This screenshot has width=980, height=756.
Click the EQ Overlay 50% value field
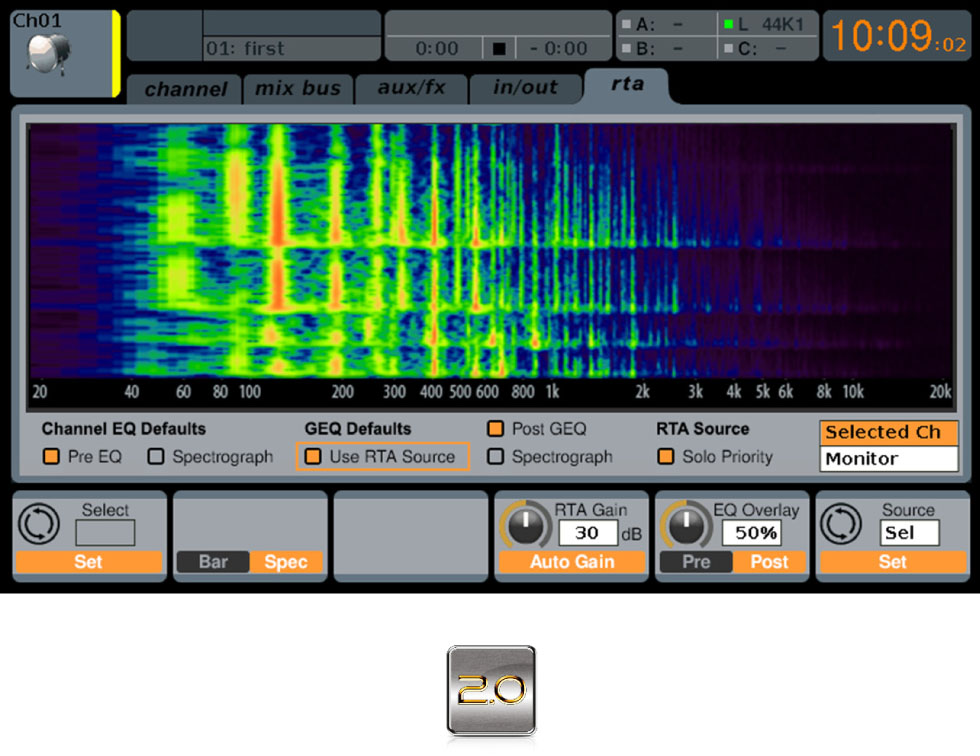point(756,533)
